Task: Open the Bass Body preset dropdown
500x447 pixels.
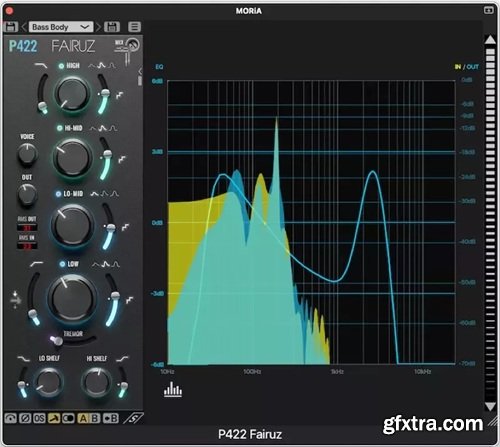Action: click(x=61, y=27)
